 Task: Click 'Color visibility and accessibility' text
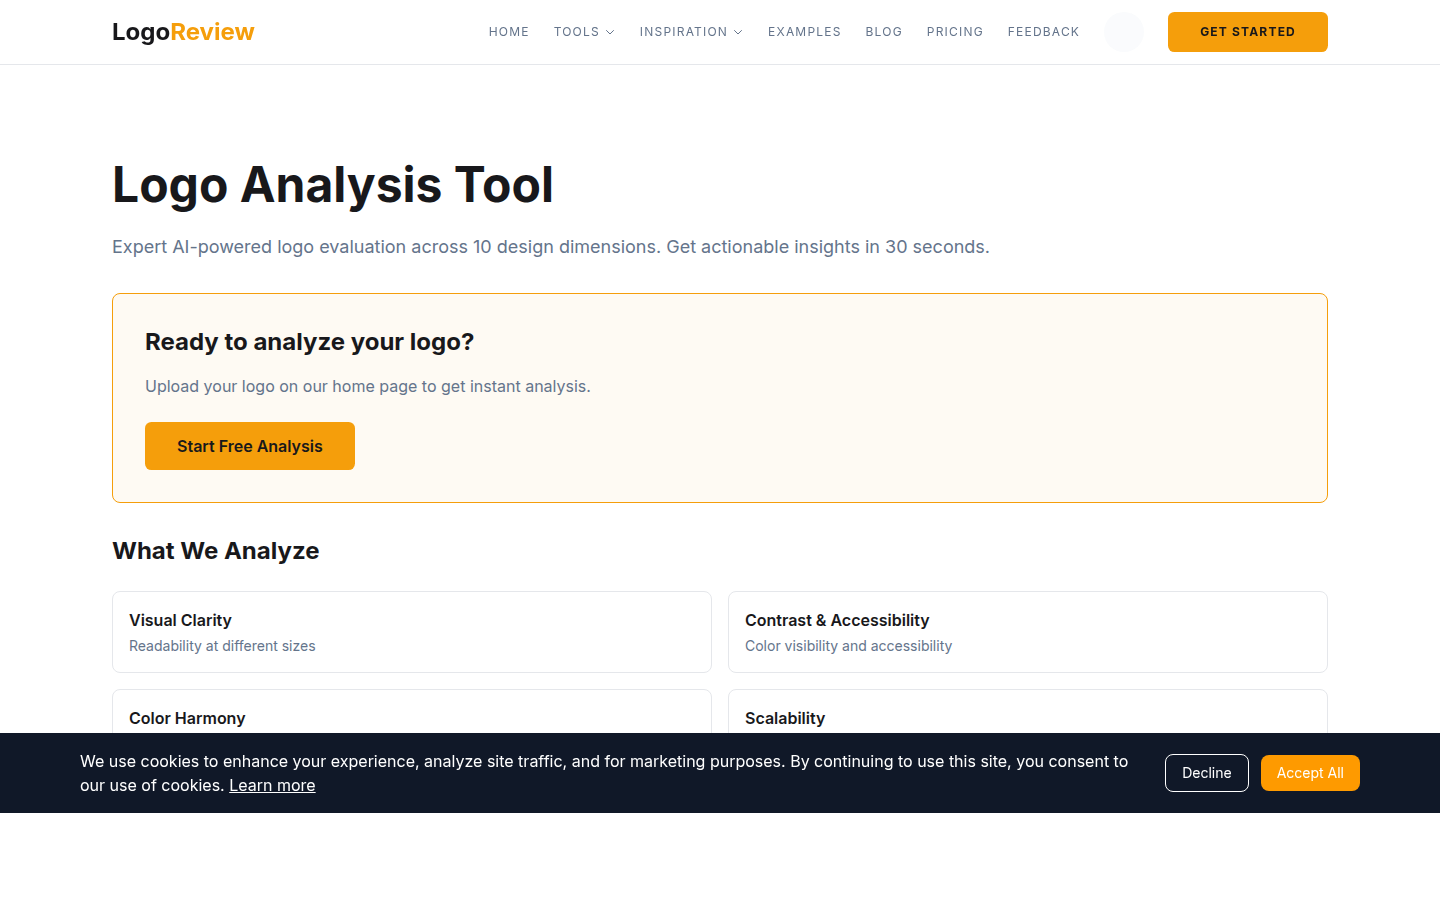click(x=848, y=646)
